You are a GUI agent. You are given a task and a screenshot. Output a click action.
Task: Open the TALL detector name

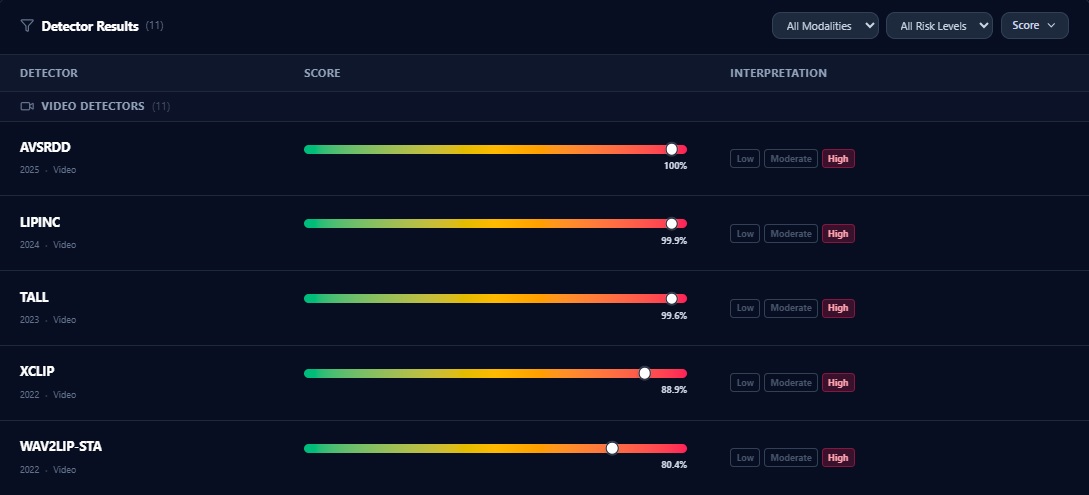pyautogui.click(x=34, y=297)
